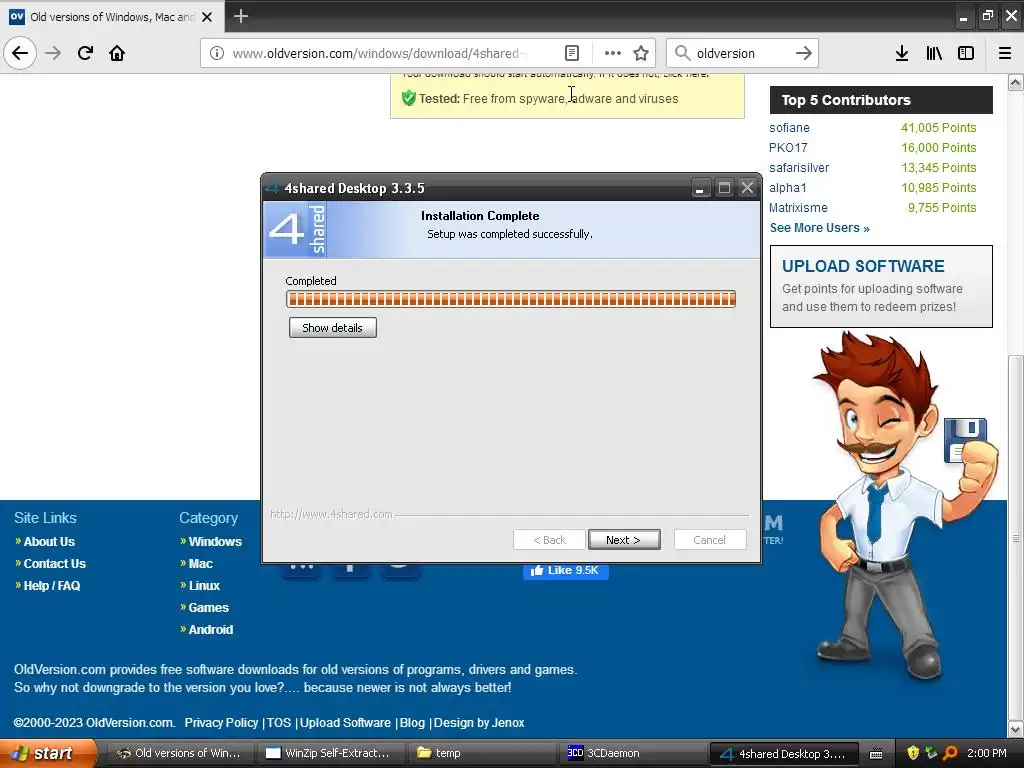1024x768 pixels.
Task: Reload the page in the browser
Action: [85, 53]
